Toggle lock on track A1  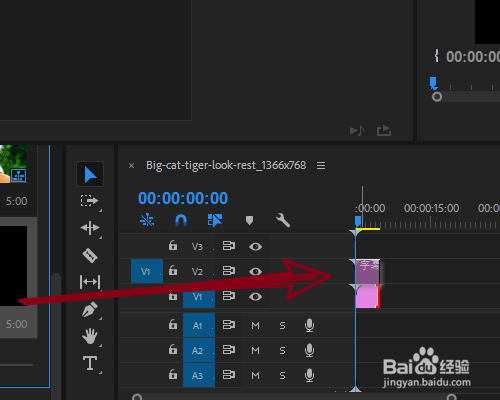[173, 324]
